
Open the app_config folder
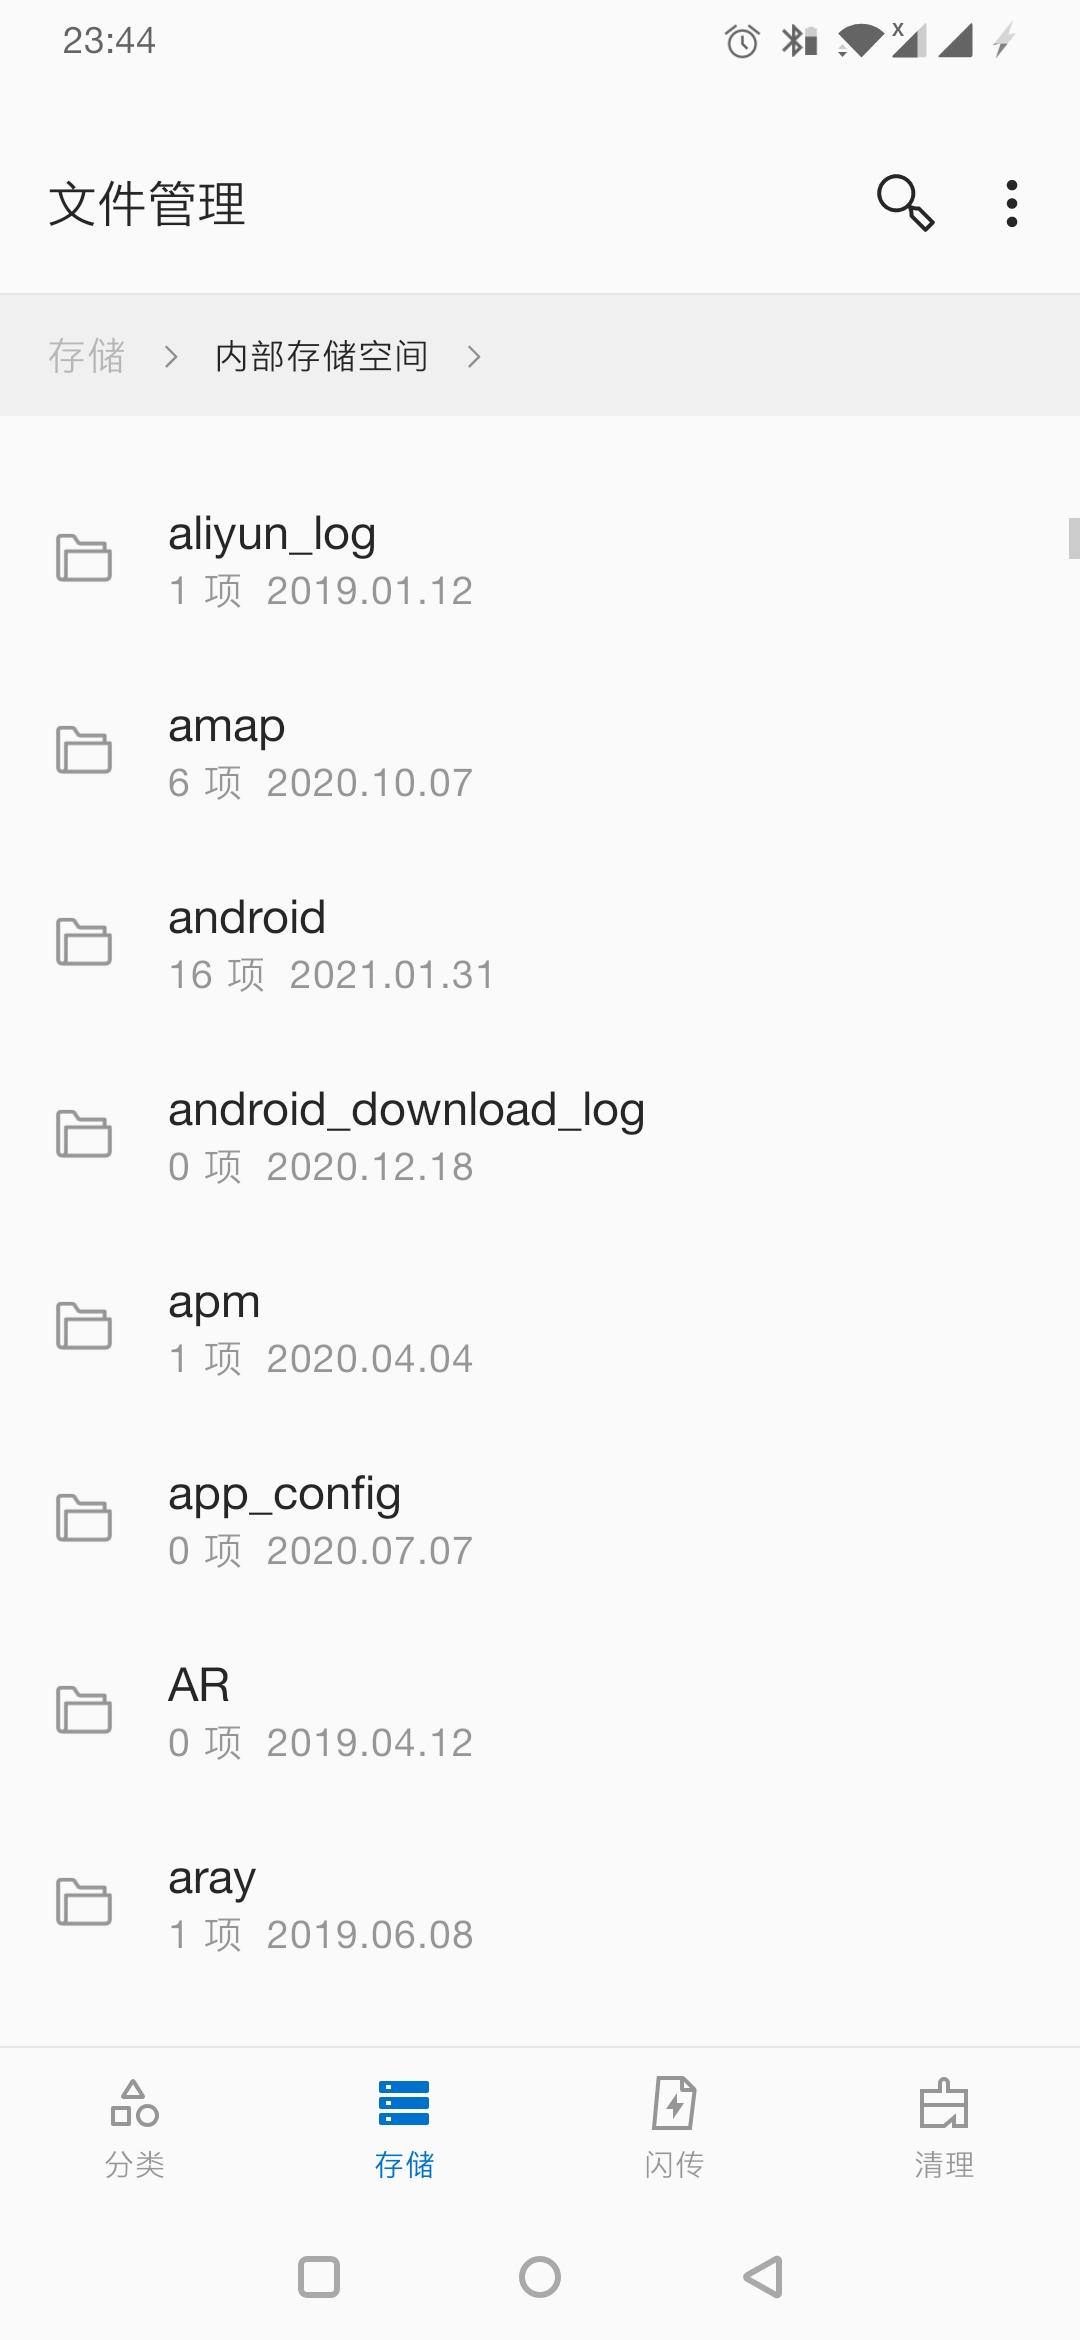click(285, 1520)
